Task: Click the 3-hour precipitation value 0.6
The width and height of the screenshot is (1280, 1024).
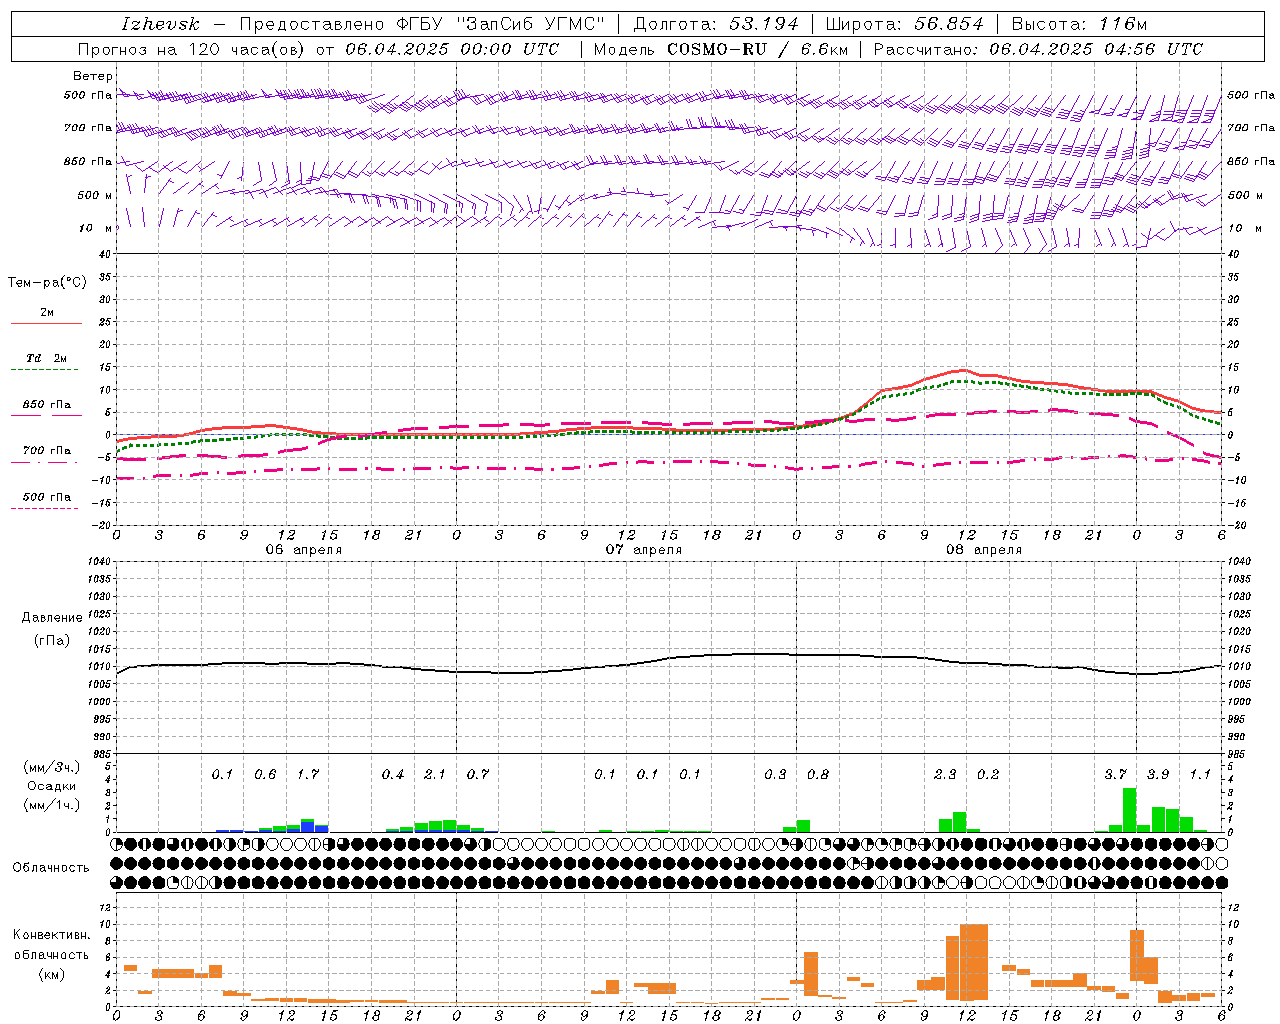Action: point(265,775)
